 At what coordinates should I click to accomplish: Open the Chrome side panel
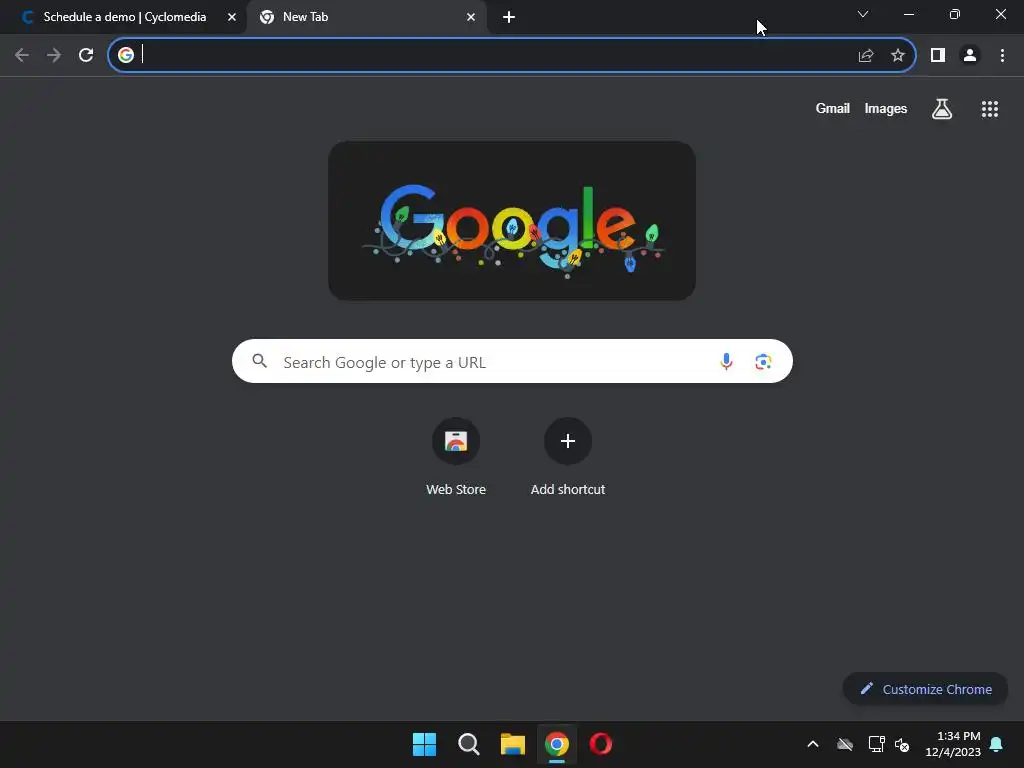(x=938, y=56)
